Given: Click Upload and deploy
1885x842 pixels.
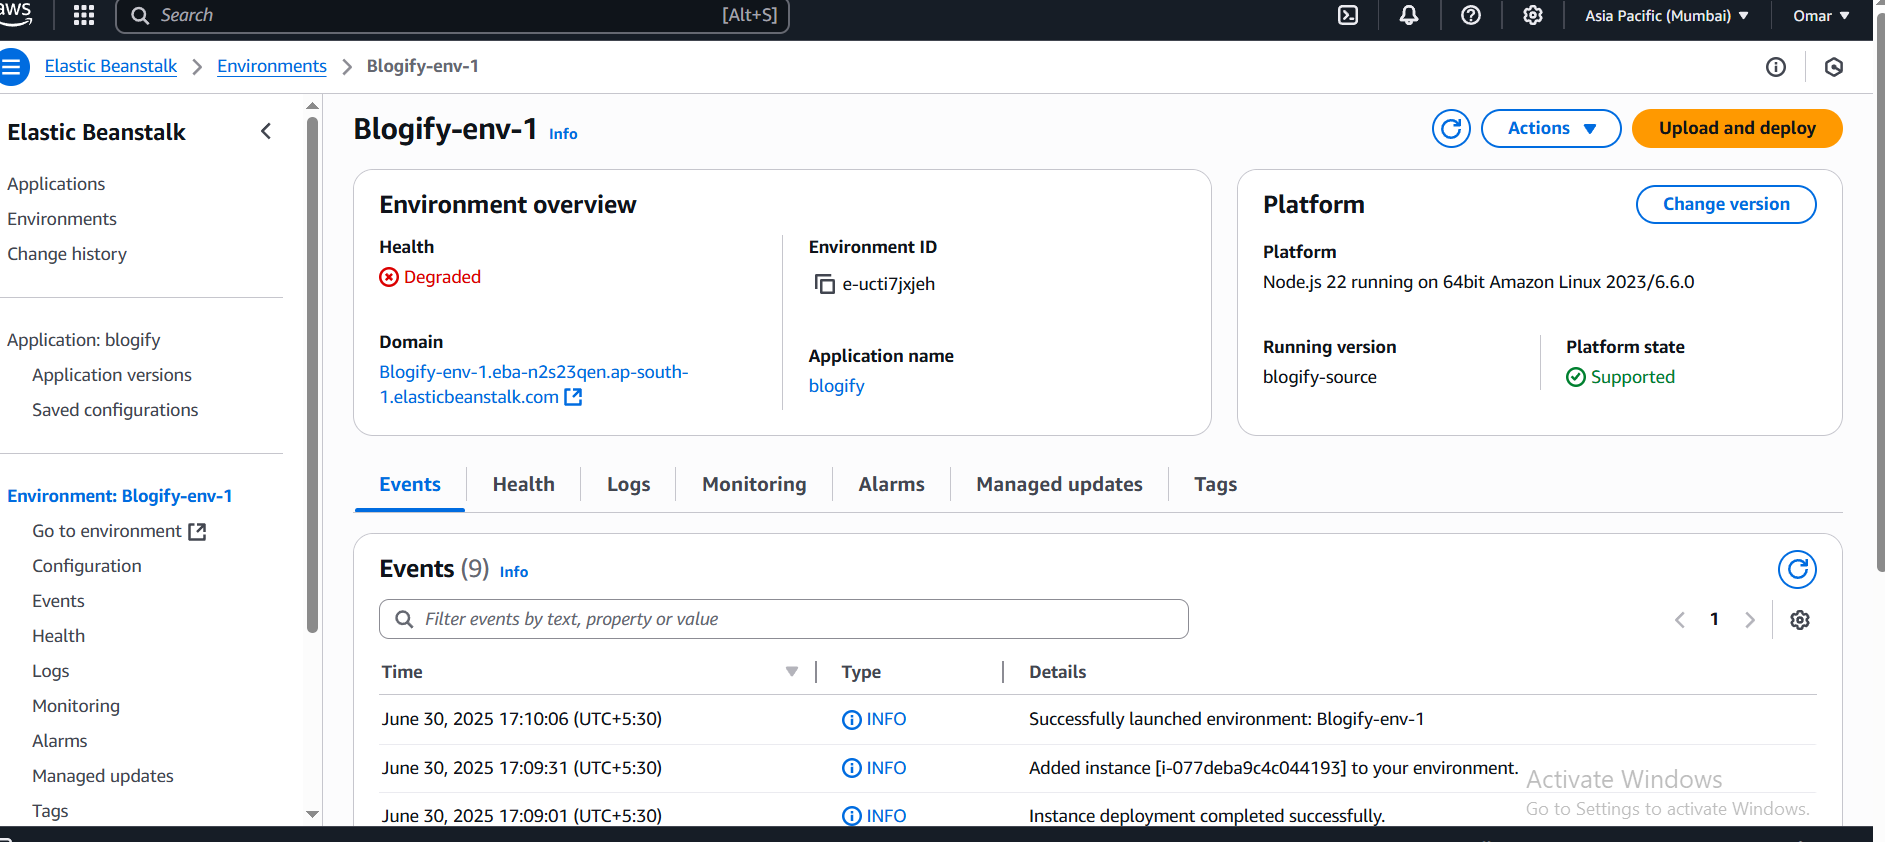Looking at the screenshot, I should 1737,128.
